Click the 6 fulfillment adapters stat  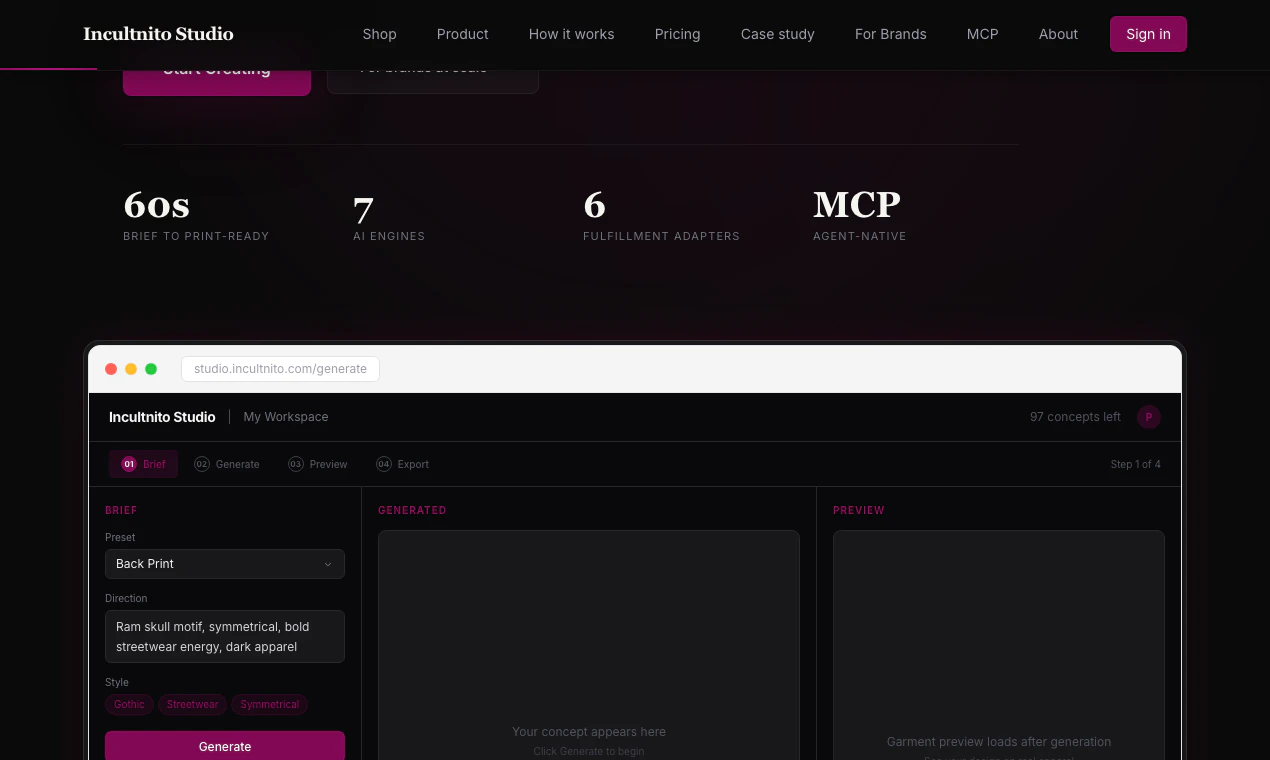[661, 215]
